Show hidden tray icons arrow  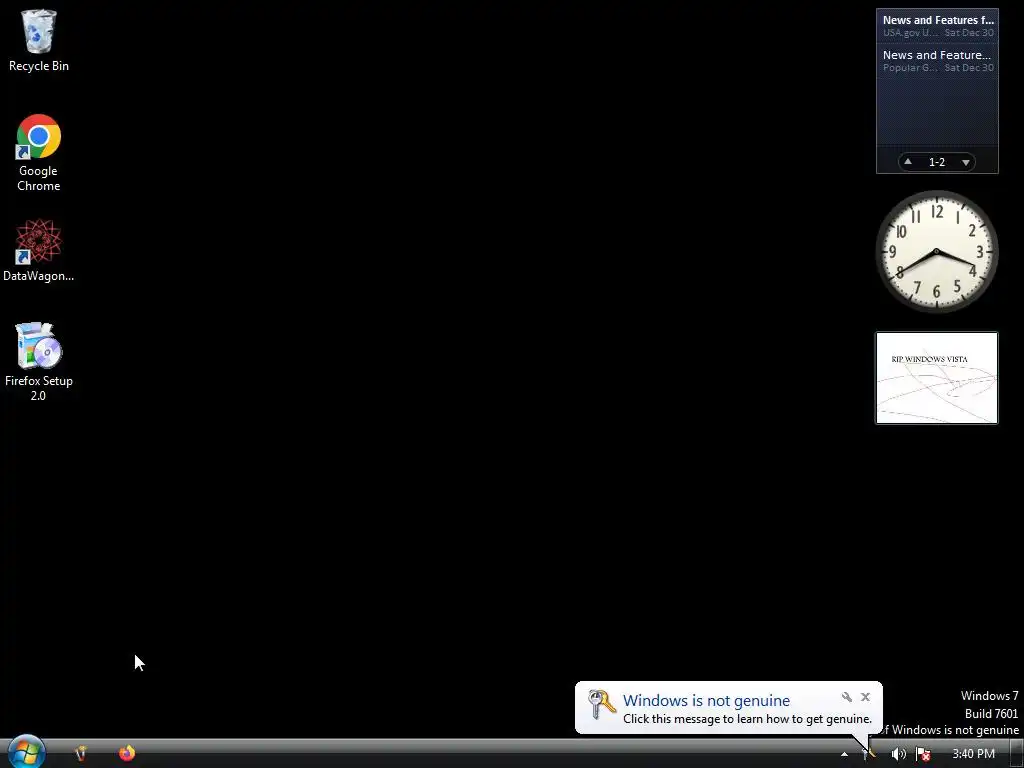(844, 754)
